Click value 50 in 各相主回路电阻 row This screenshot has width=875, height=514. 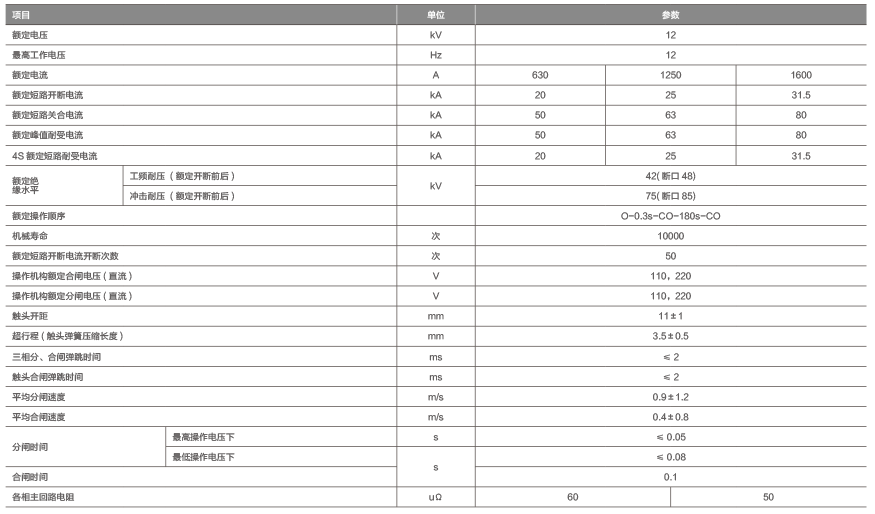coord(768,498)
